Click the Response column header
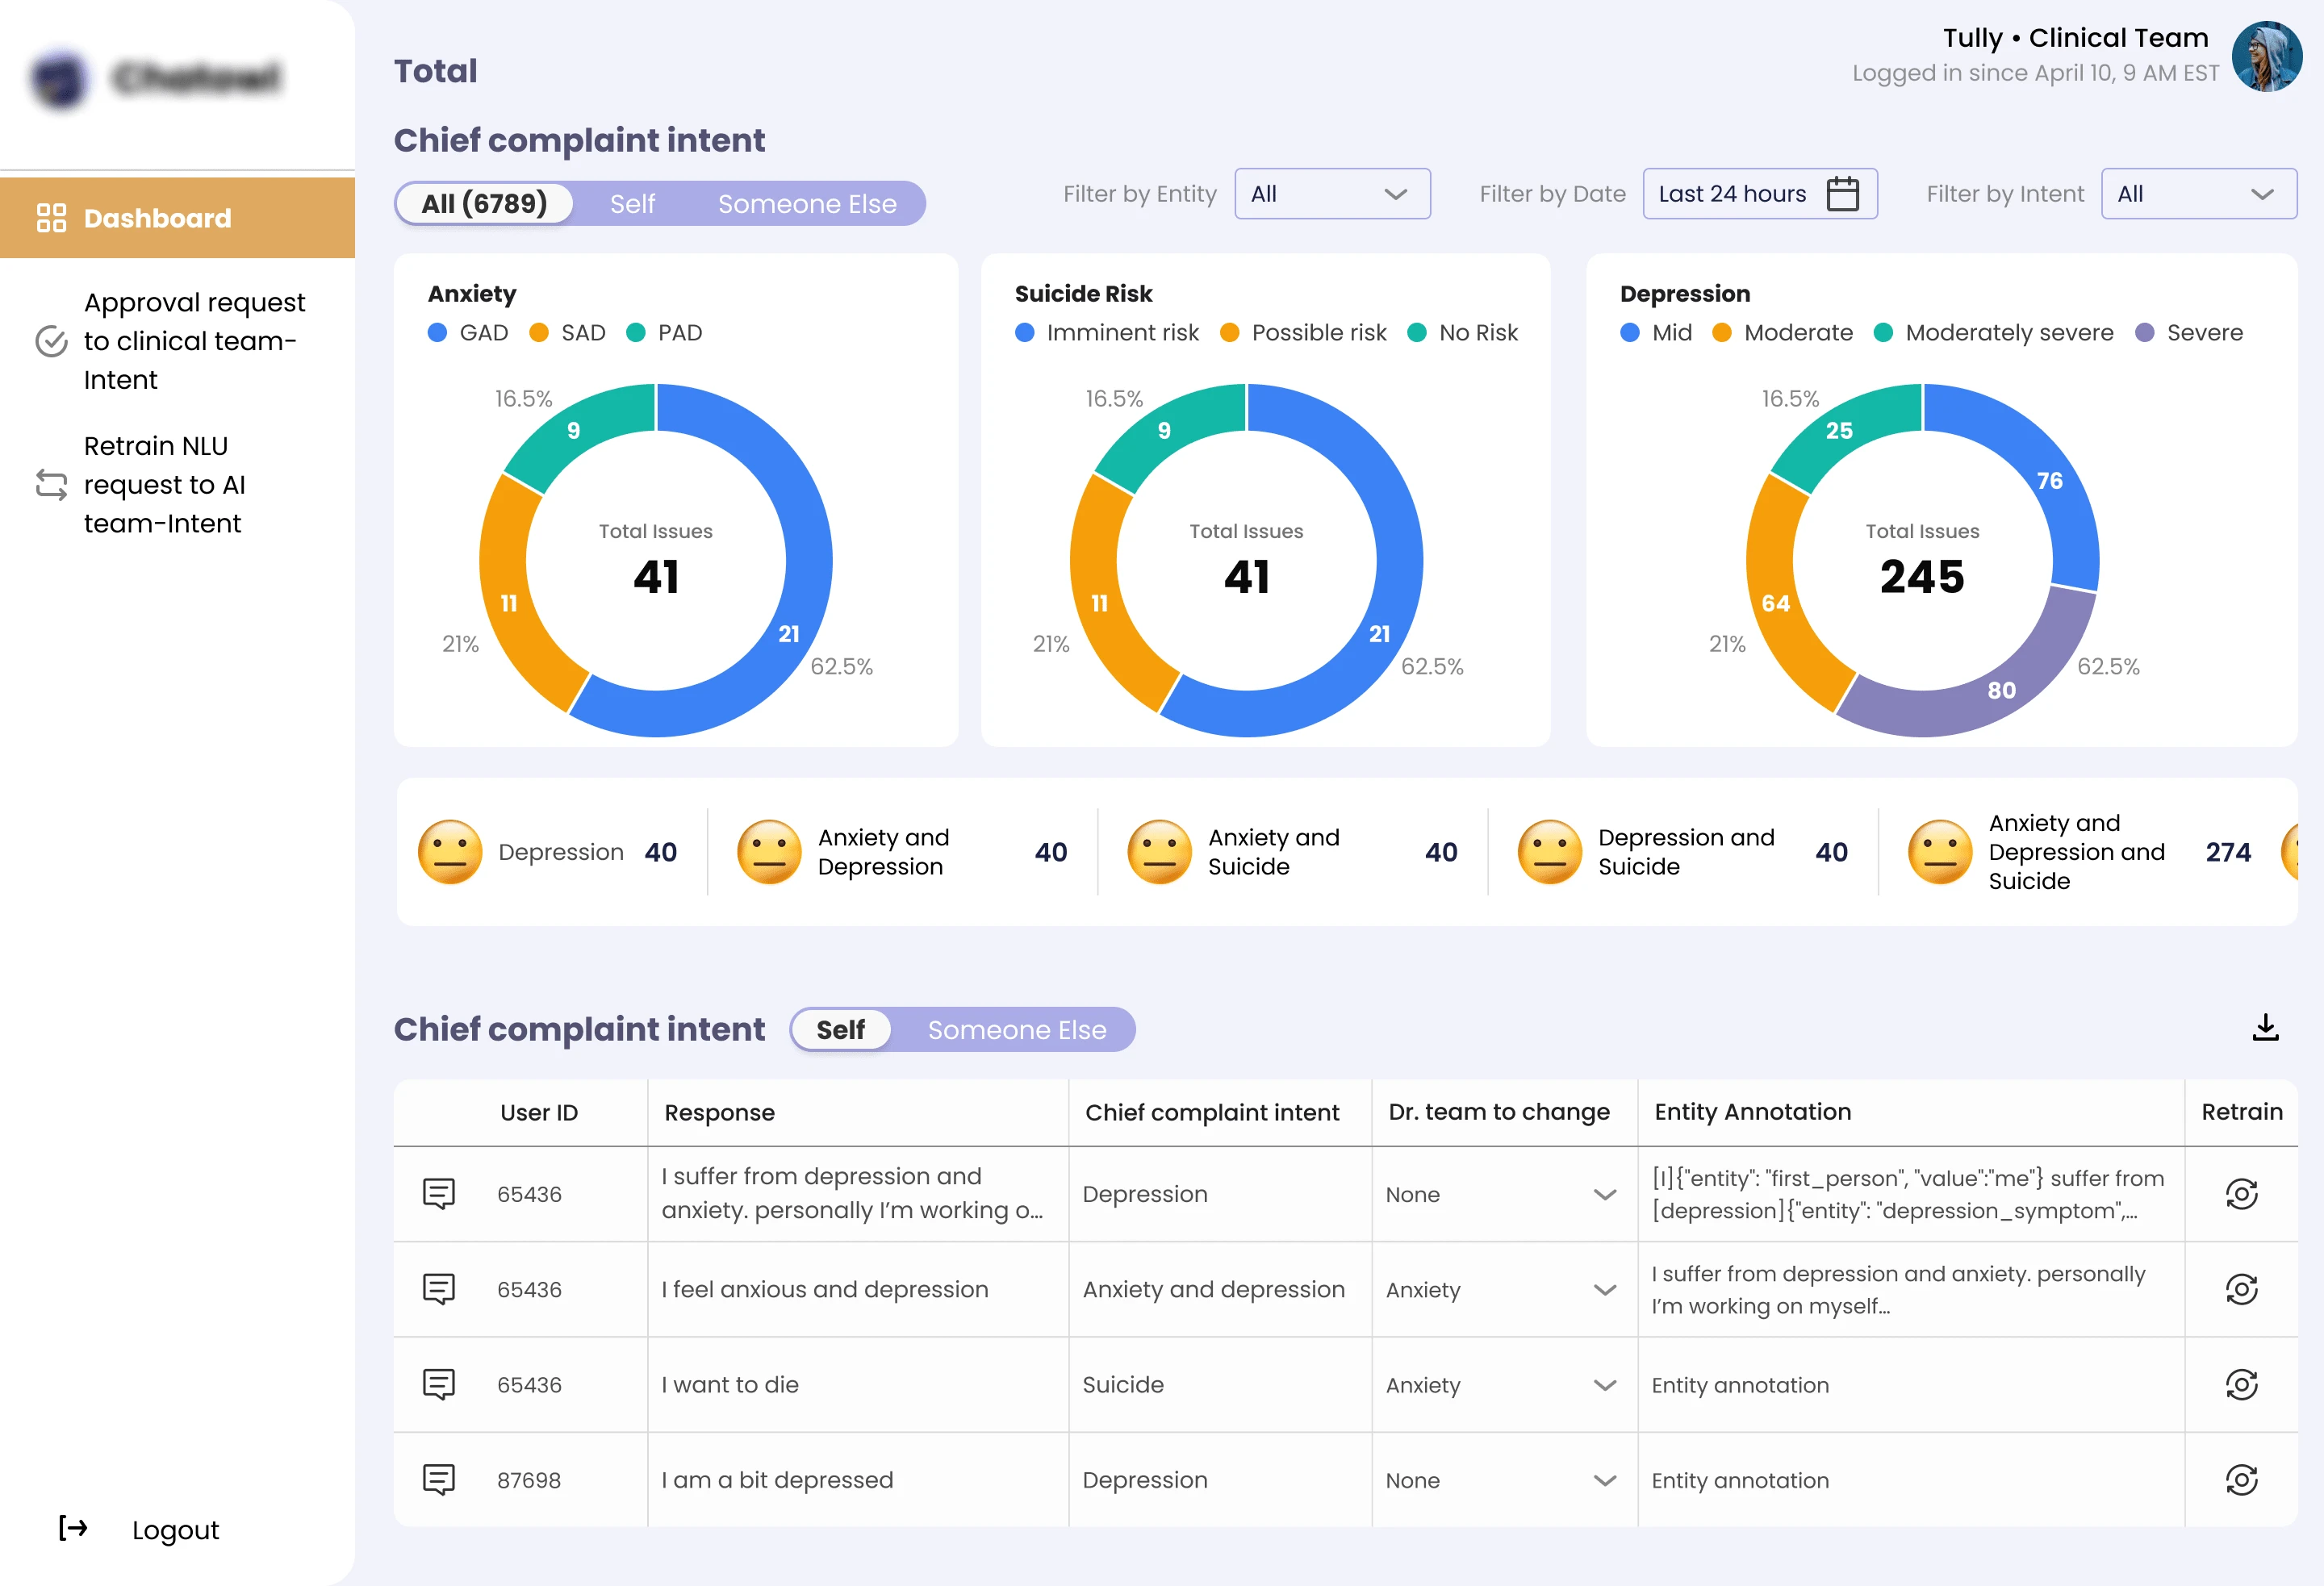 pos(719,1112)
